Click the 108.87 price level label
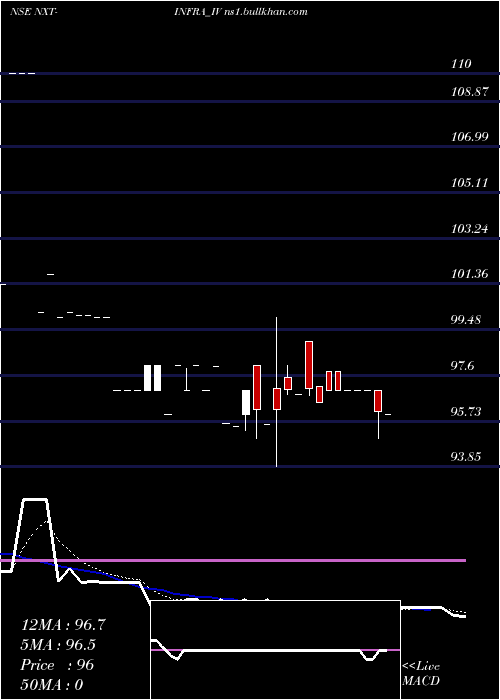The image size is (500, 700). tap(470, 92)
